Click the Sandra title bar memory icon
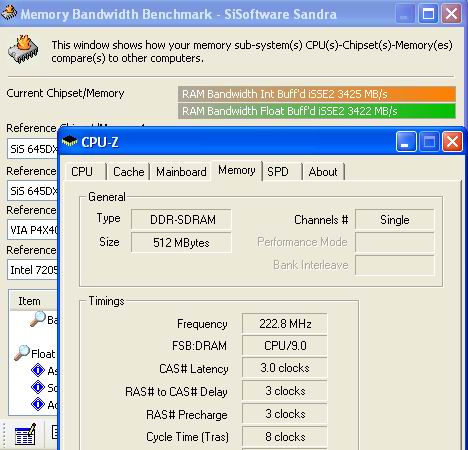Image resolution: width=468 pixels, height=450 pixels. 9,13
